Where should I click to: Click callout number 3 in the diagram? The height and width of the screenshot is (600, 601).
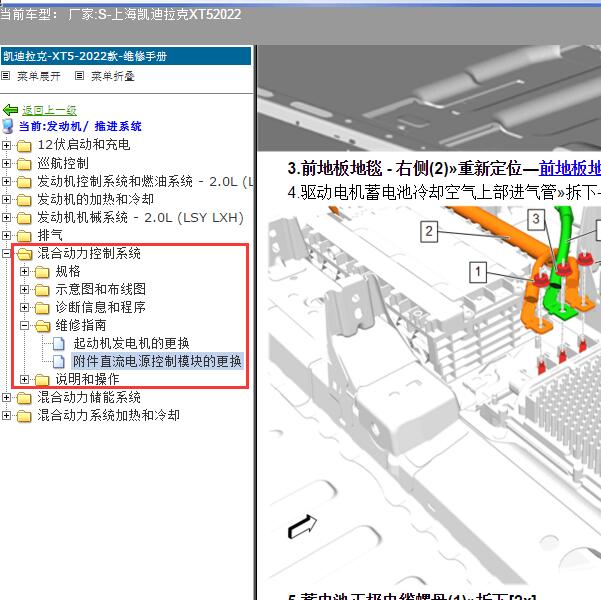click(536, 219)
